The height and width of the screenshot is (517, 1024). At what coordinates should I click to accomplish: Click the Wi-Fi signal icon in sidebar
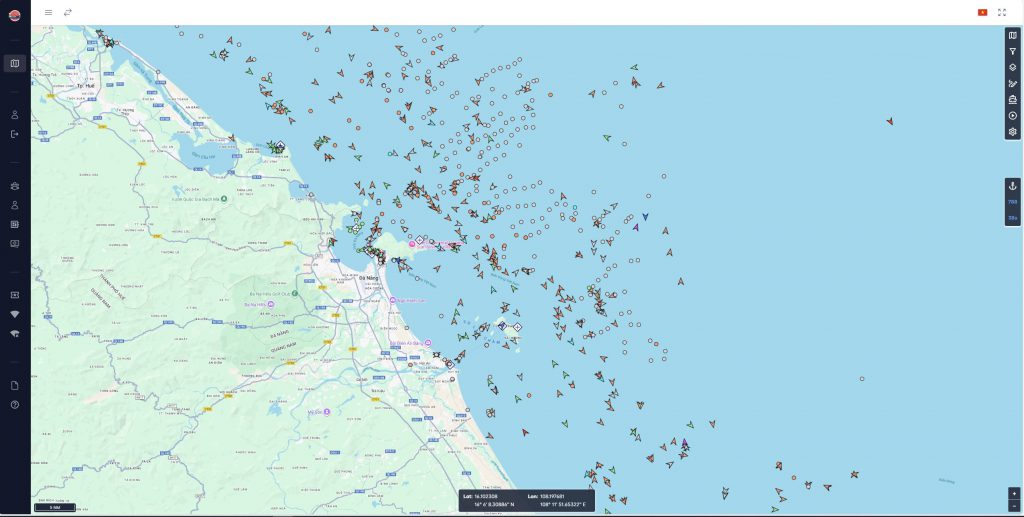pos(15,314)
